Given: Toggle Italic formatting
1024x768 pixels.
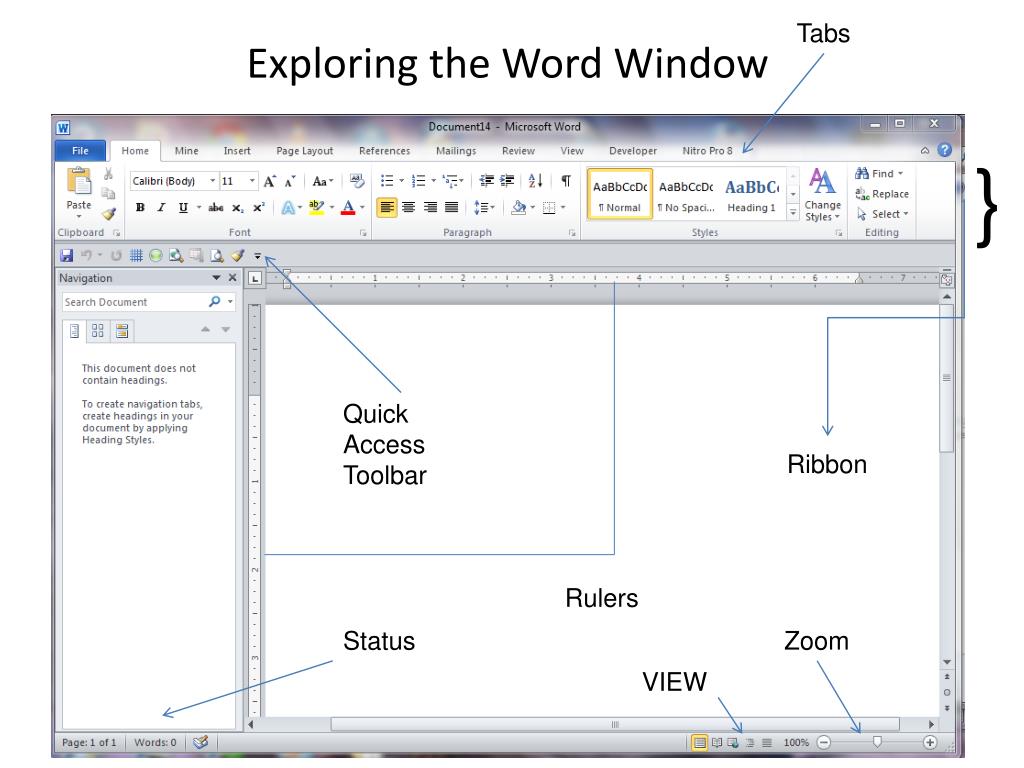Looking at the screenshot, I should point(161,208).
